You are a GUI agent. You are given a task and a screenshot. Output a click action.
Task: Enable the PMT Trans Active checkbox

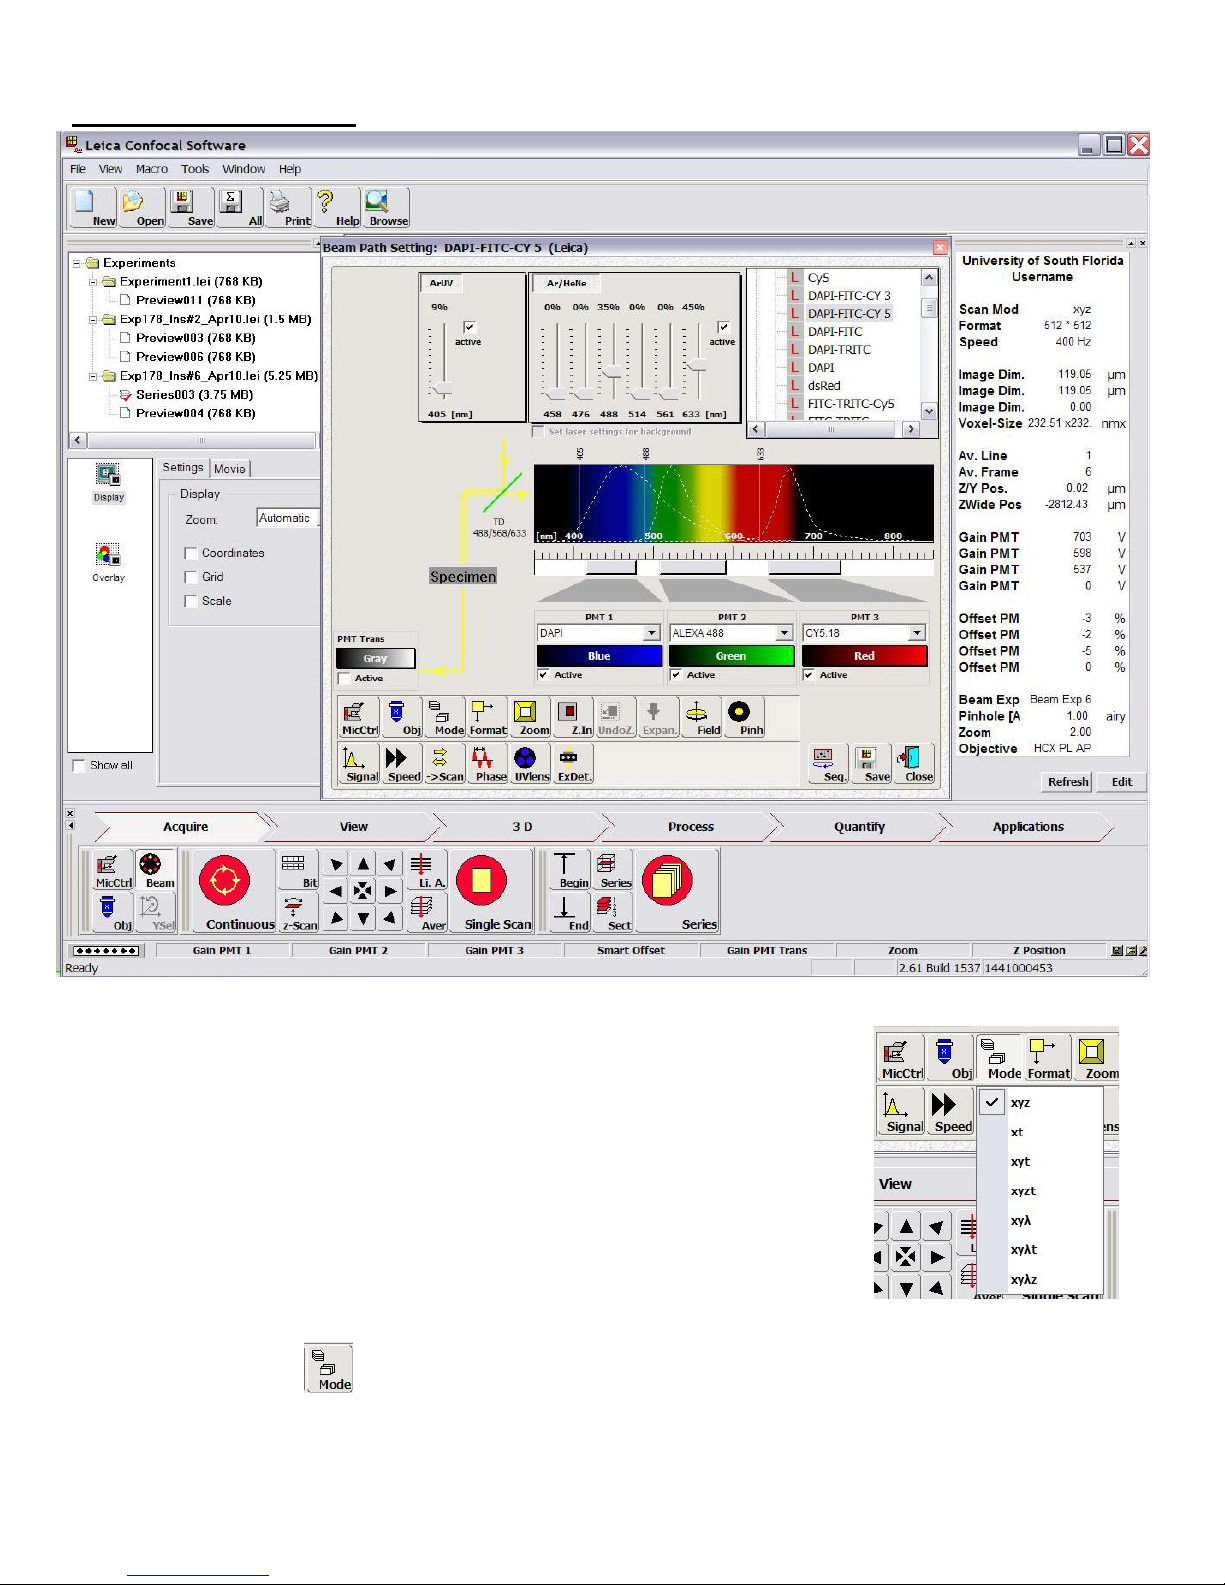[345, 678]
